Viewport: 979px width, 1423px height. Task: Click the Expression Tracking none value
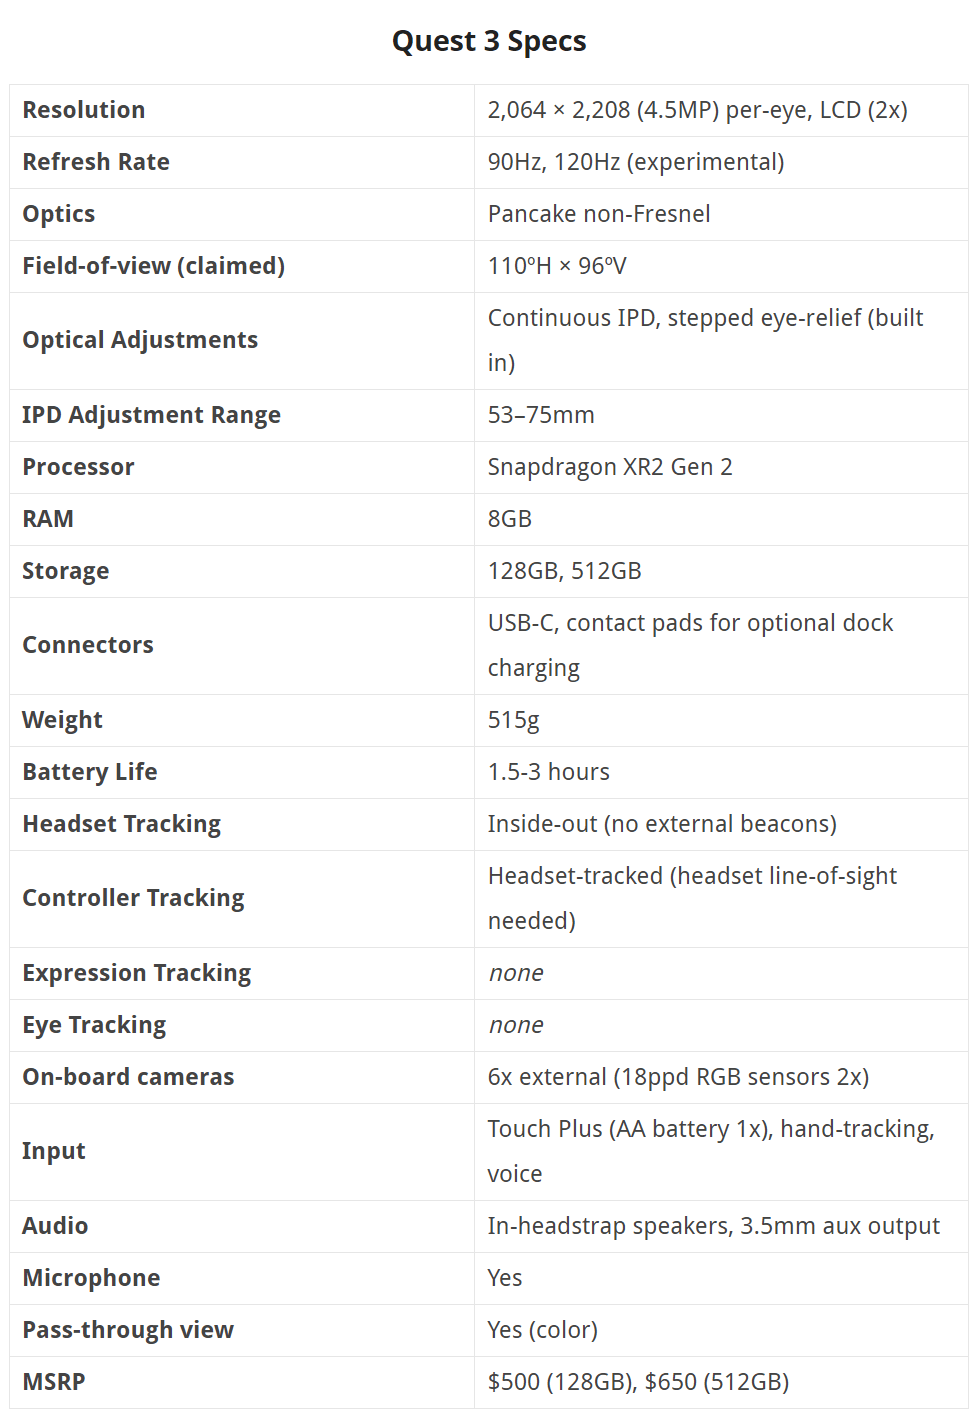[x=516, y=973]
